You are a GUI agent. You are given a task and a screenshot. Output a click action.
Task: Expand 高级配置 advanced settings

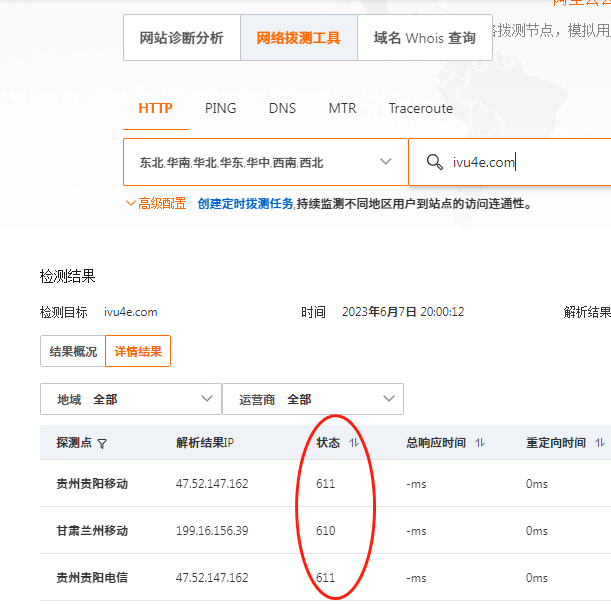tap(156, 203)
